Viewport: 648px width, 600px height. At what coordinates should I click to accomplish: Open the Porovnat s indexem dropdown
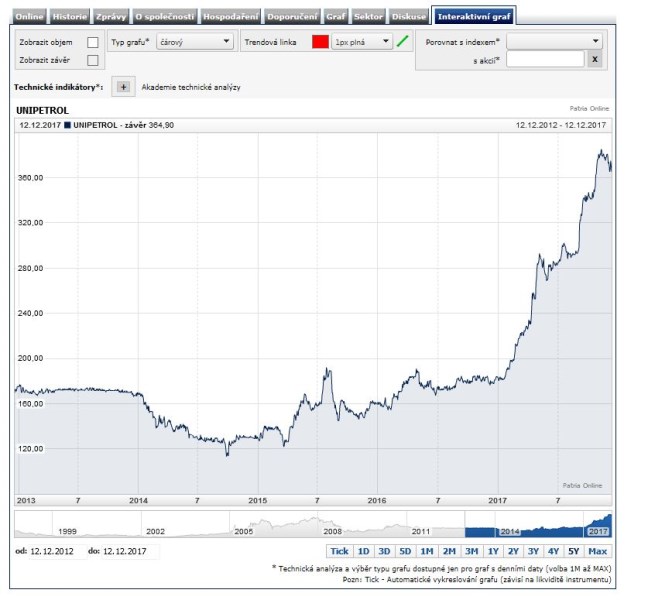554,41
